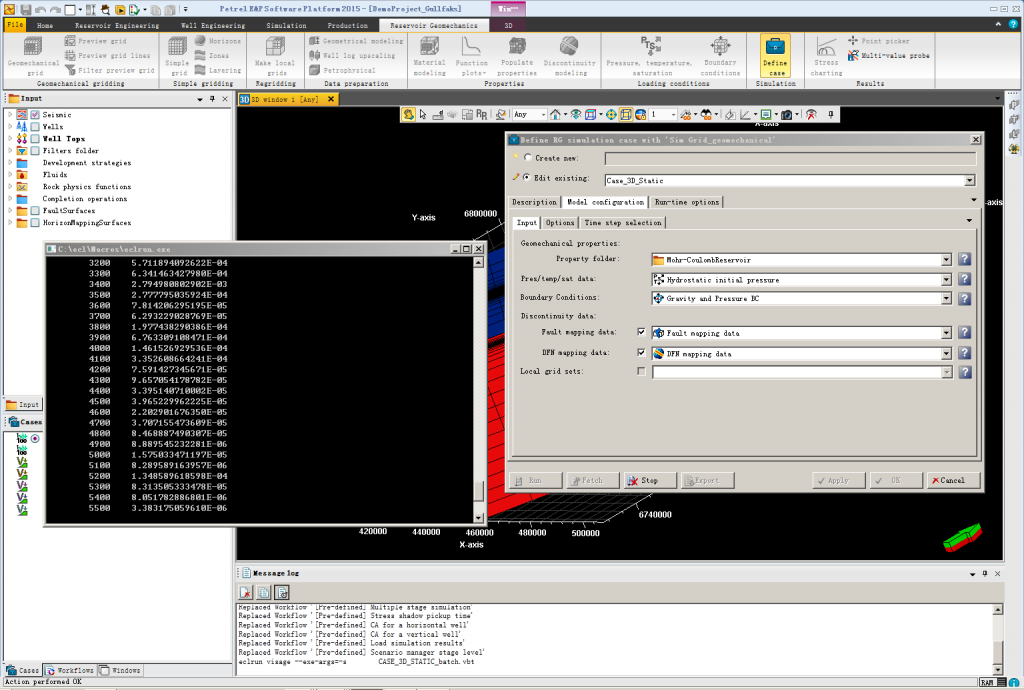
Task: Open the File ribbon tab
Action: (x=15, y=25)
